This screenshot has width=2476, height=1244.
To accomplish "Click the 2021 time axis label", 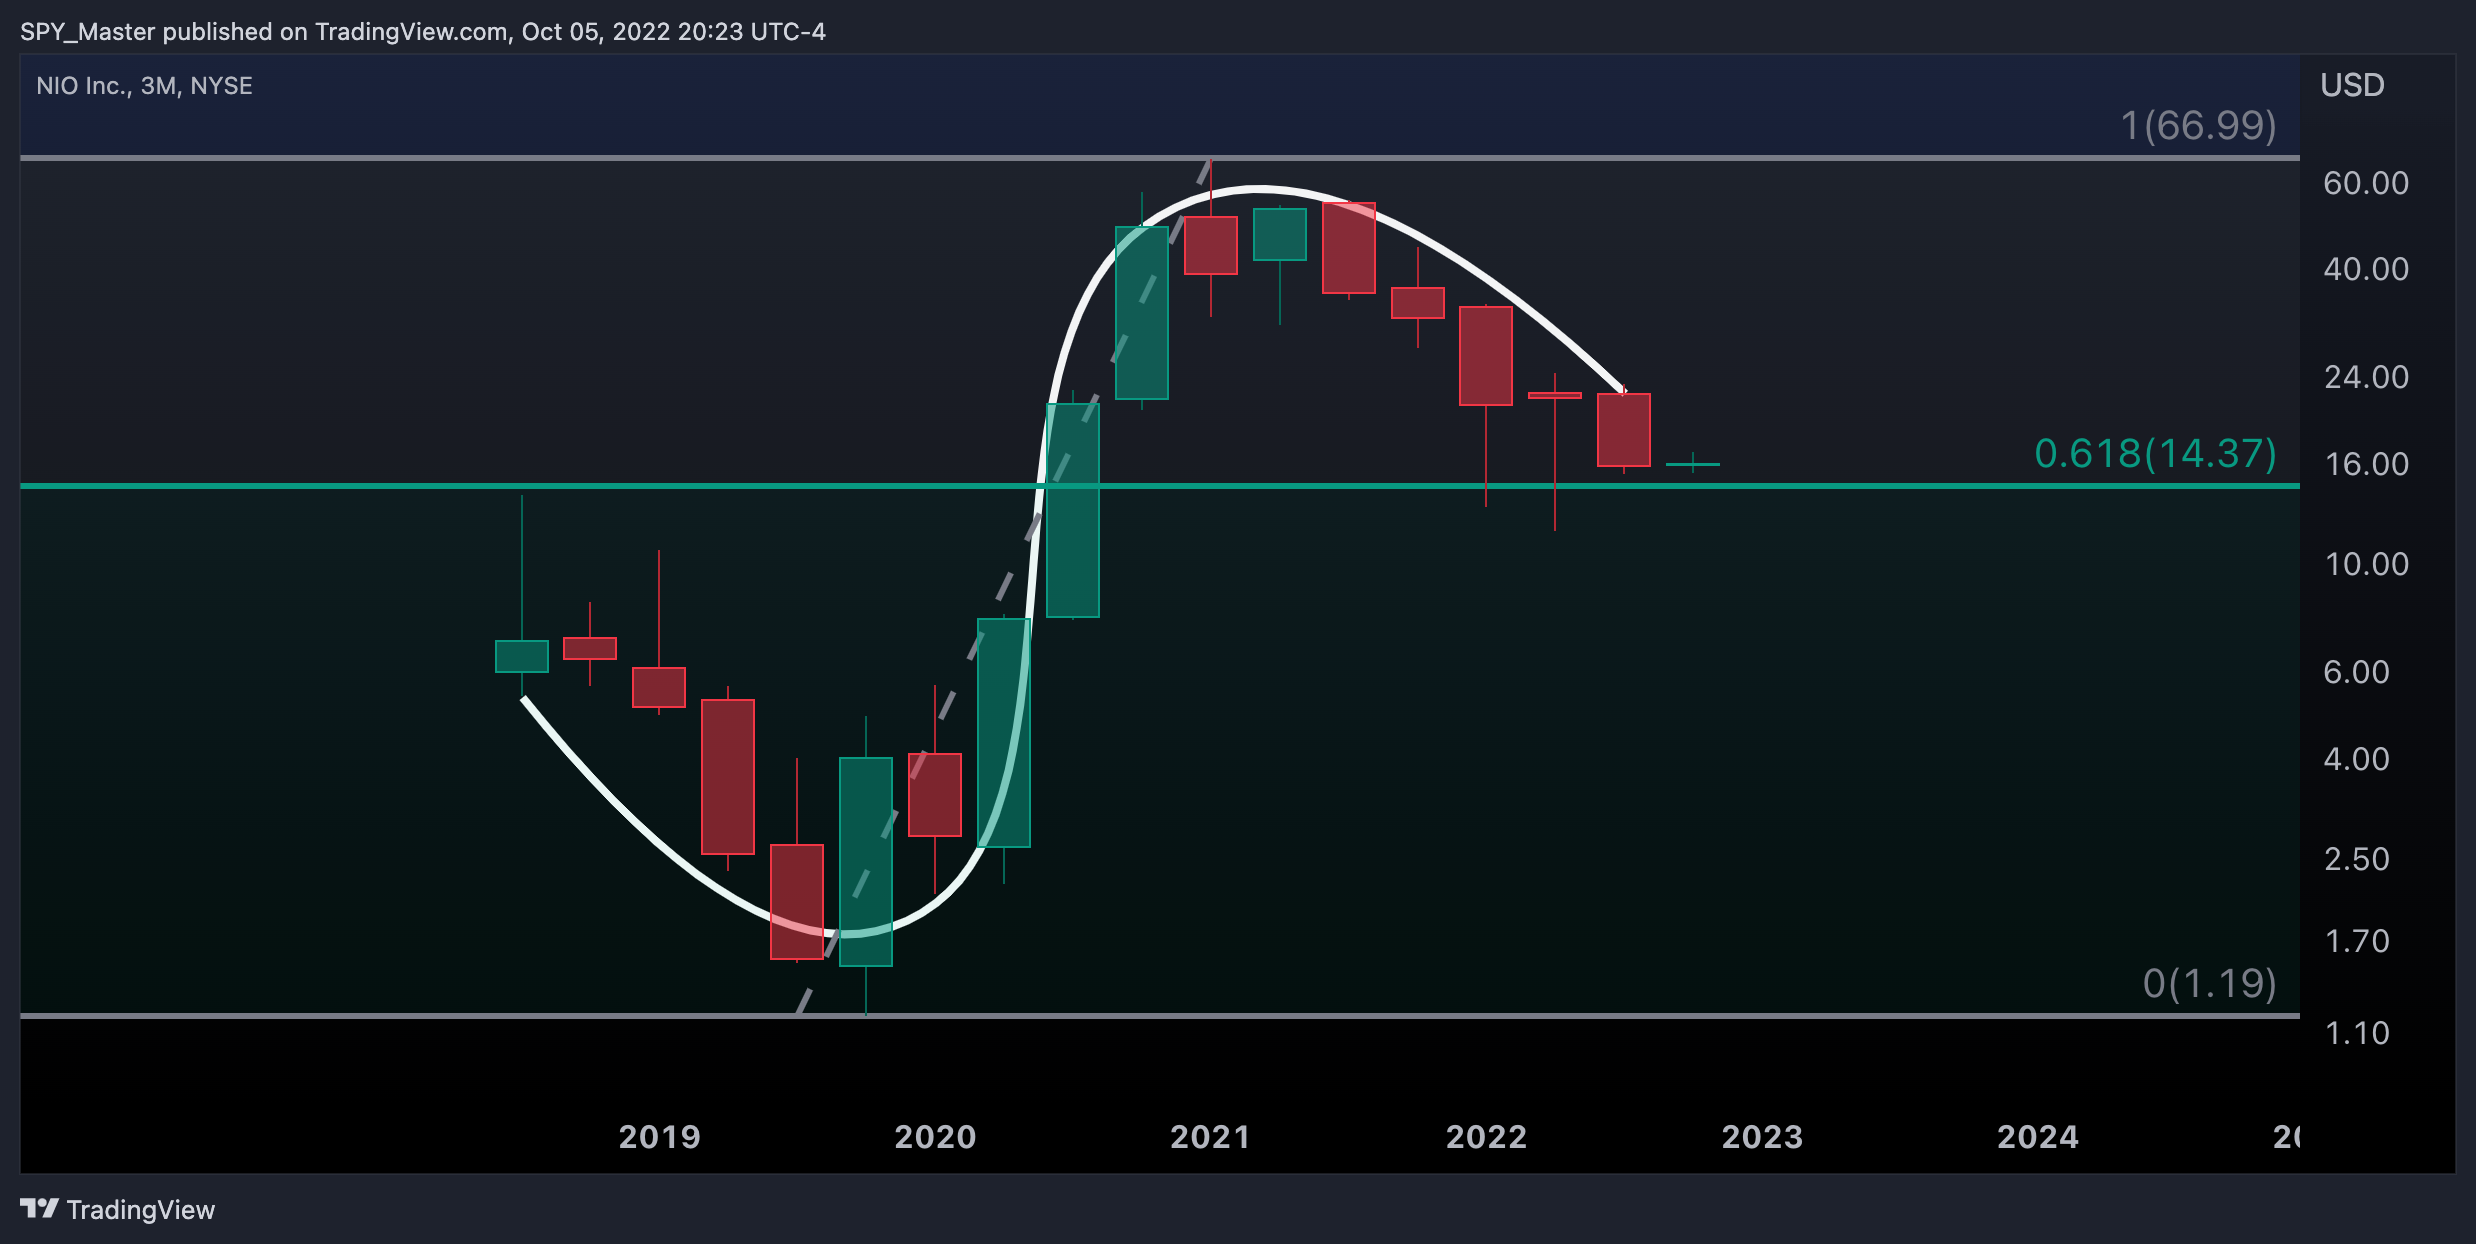I will [1210, 1137].
